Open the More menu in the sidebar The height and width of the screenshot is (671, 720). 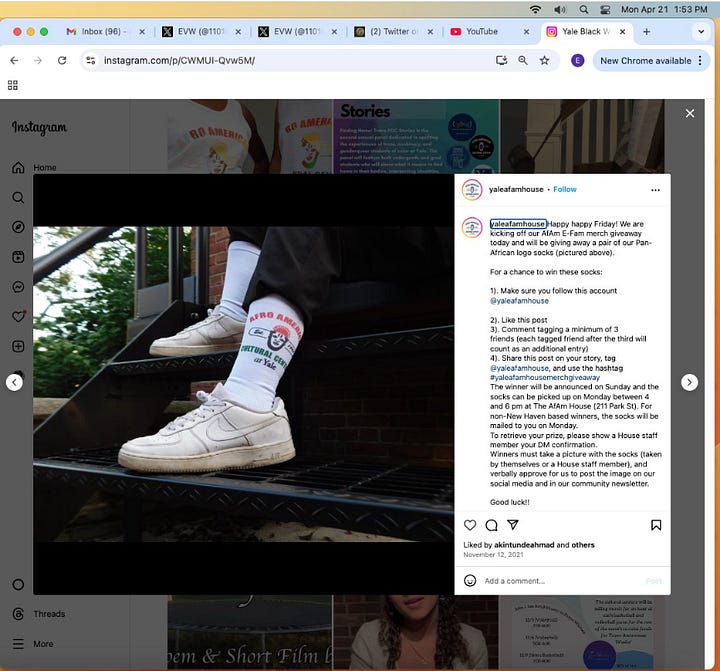[33, 644]
